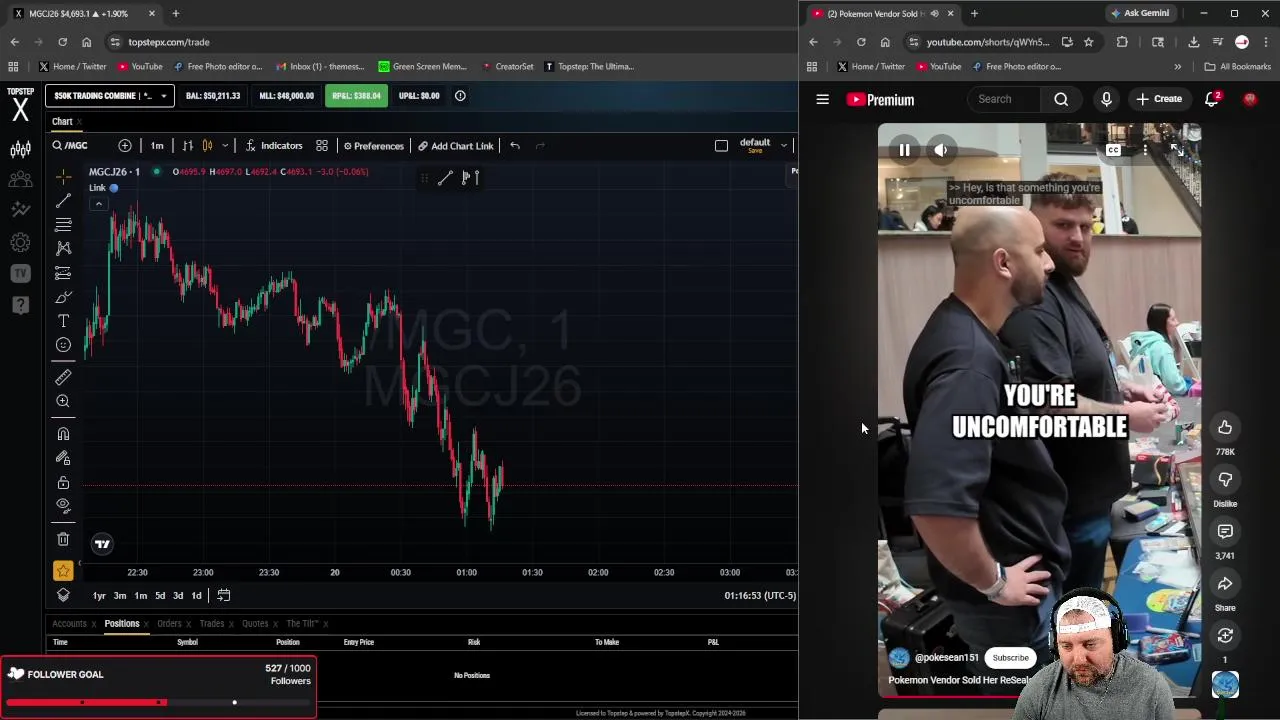Open the settings gear in TopstepX sidebar
The height and width of the screenshot is (720, 1280).
pyautogui.click(x=20, y=242)
